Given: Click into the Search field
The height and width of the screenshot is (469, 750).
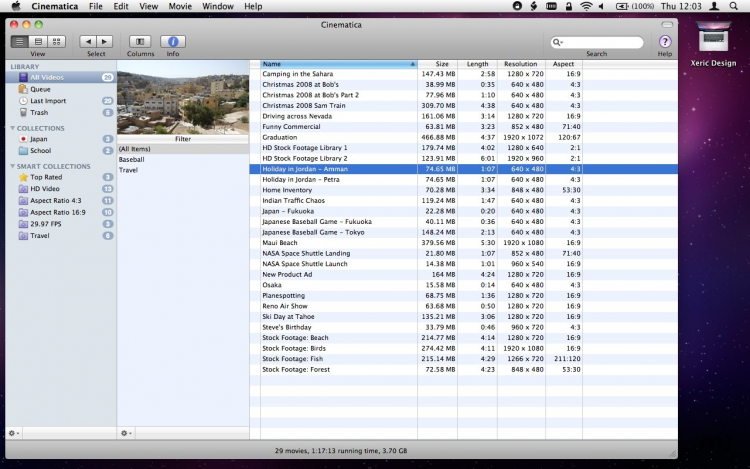Looking at the screenshot, I should pos(604,42).
